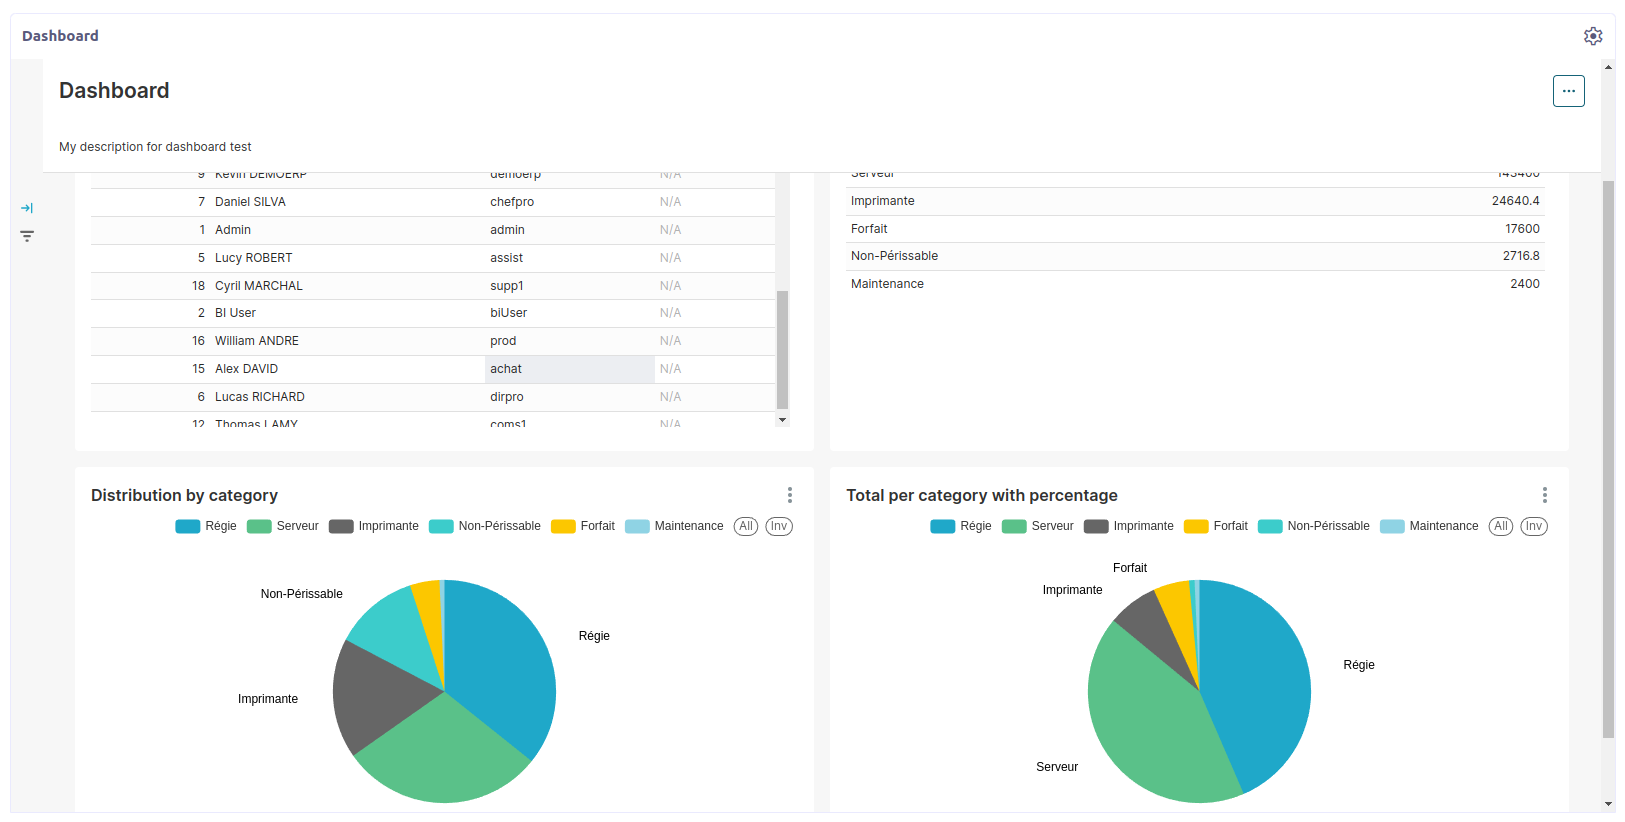Screen dimensions: 1625x822
Task: Open the dashboard three-dots actions button
Action: click(x=1568, y=91)
